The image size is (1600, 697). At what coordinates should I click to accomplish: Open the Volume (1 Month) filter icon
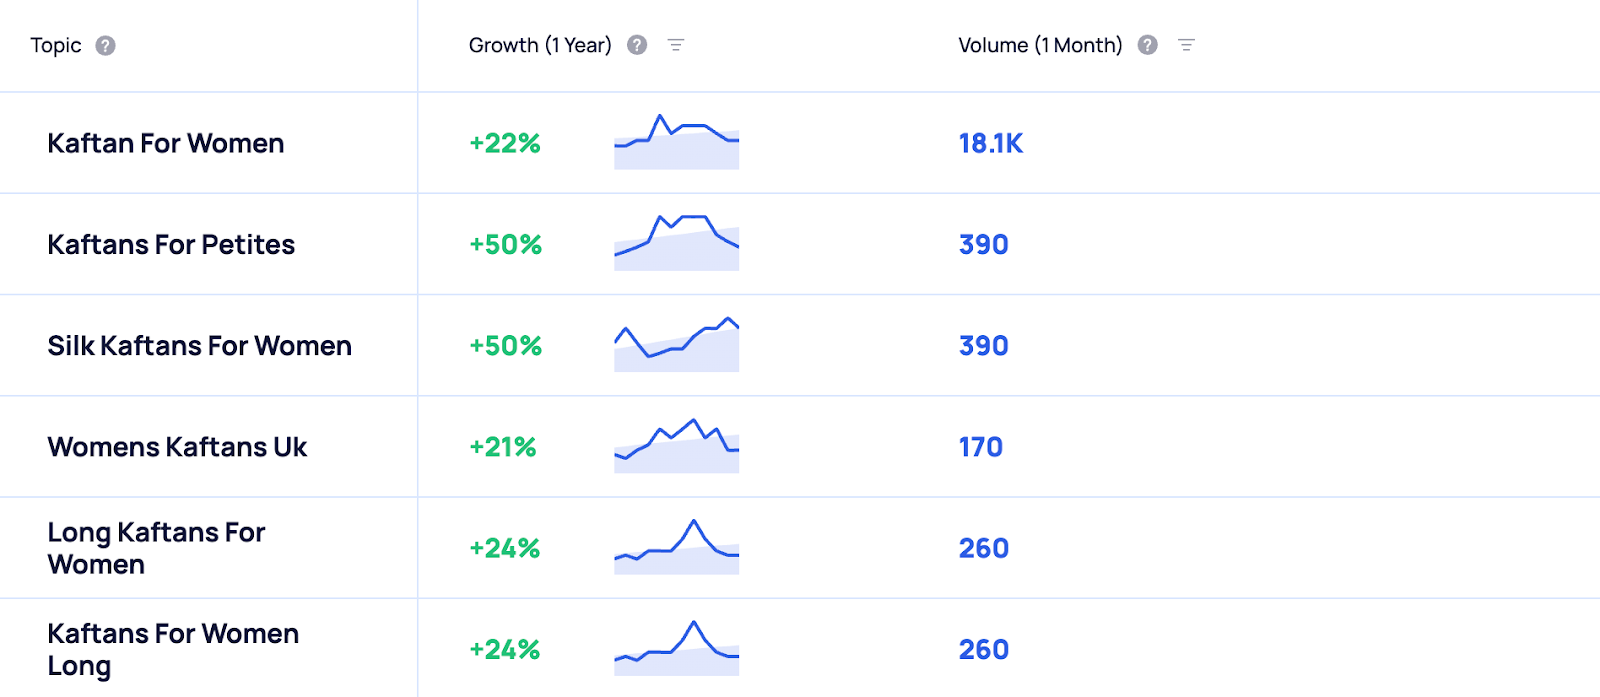(1186, 45)
